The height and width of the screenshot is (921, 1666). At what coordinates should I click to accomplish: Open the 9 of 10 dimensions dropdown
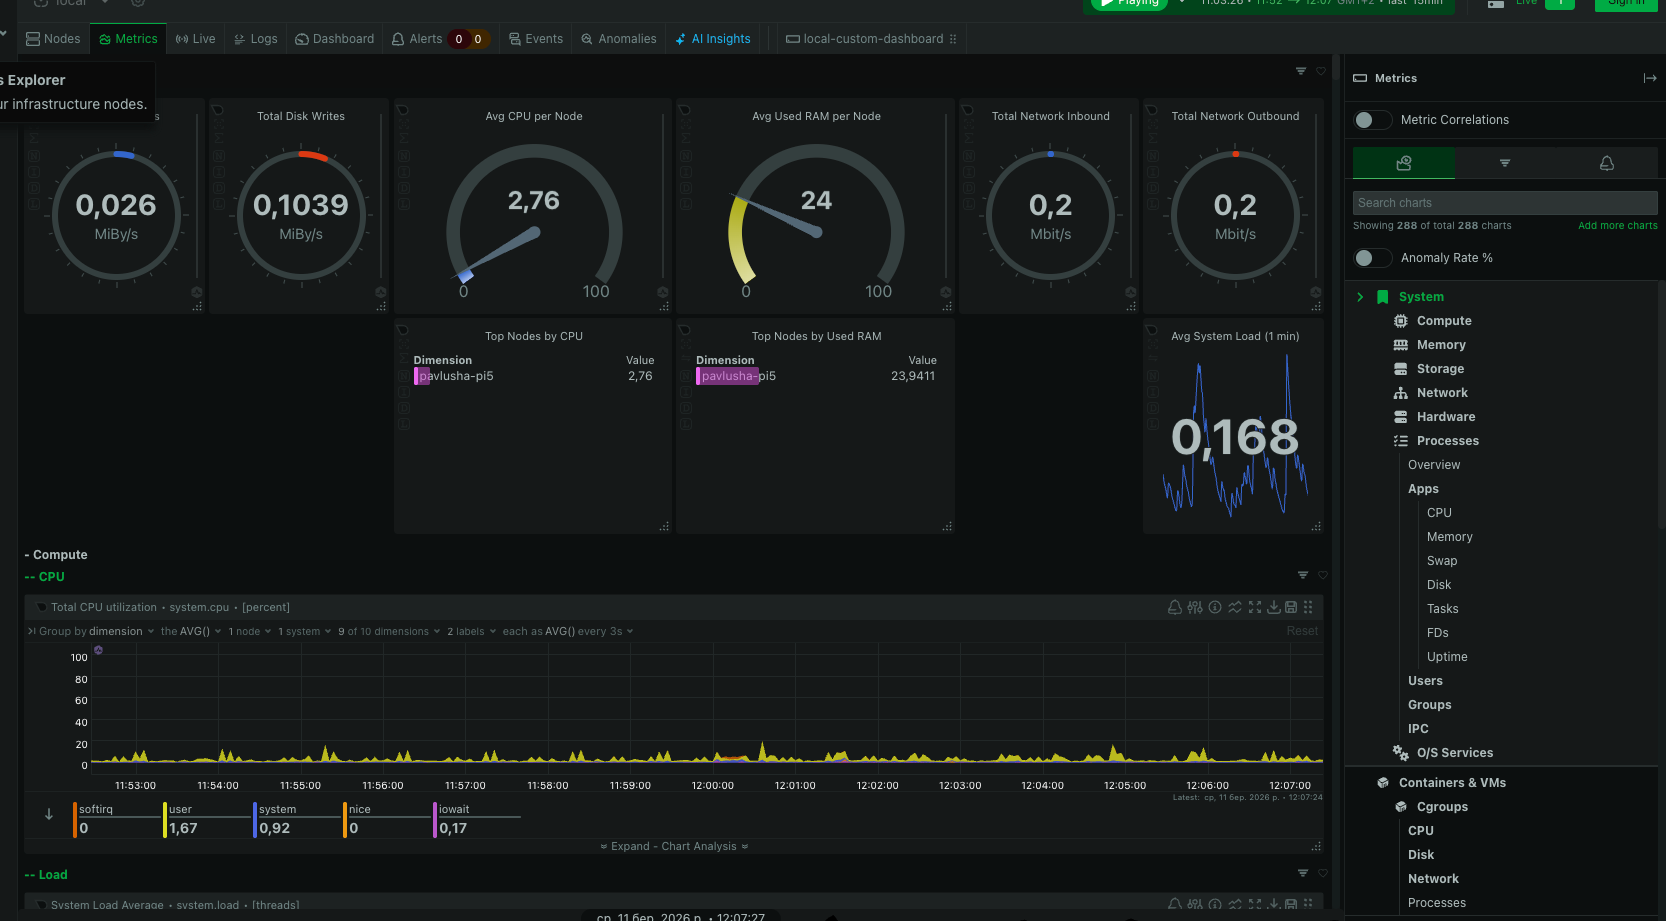(x=385, y=631)
